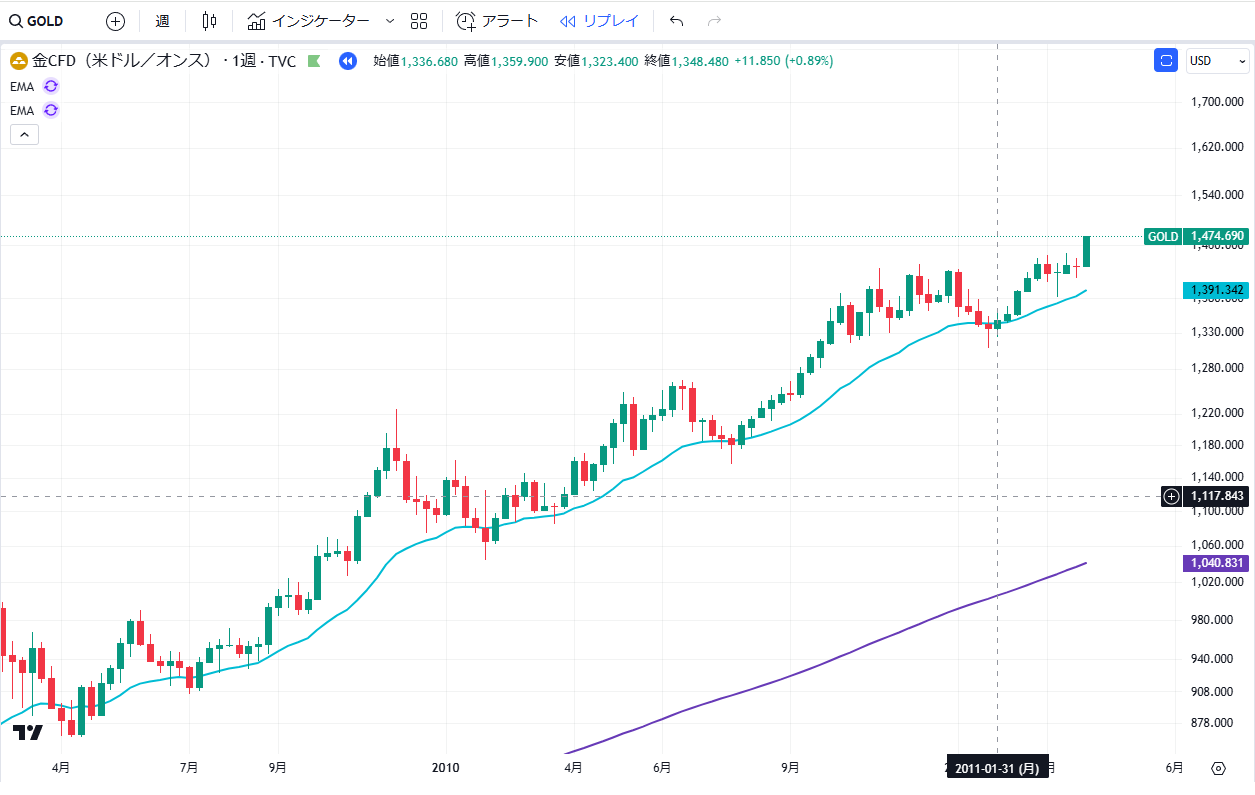This screenshot has height=795, width=1255.
Task: Collapse the indicator legend with chevron
Action: [x=24, y=134]
